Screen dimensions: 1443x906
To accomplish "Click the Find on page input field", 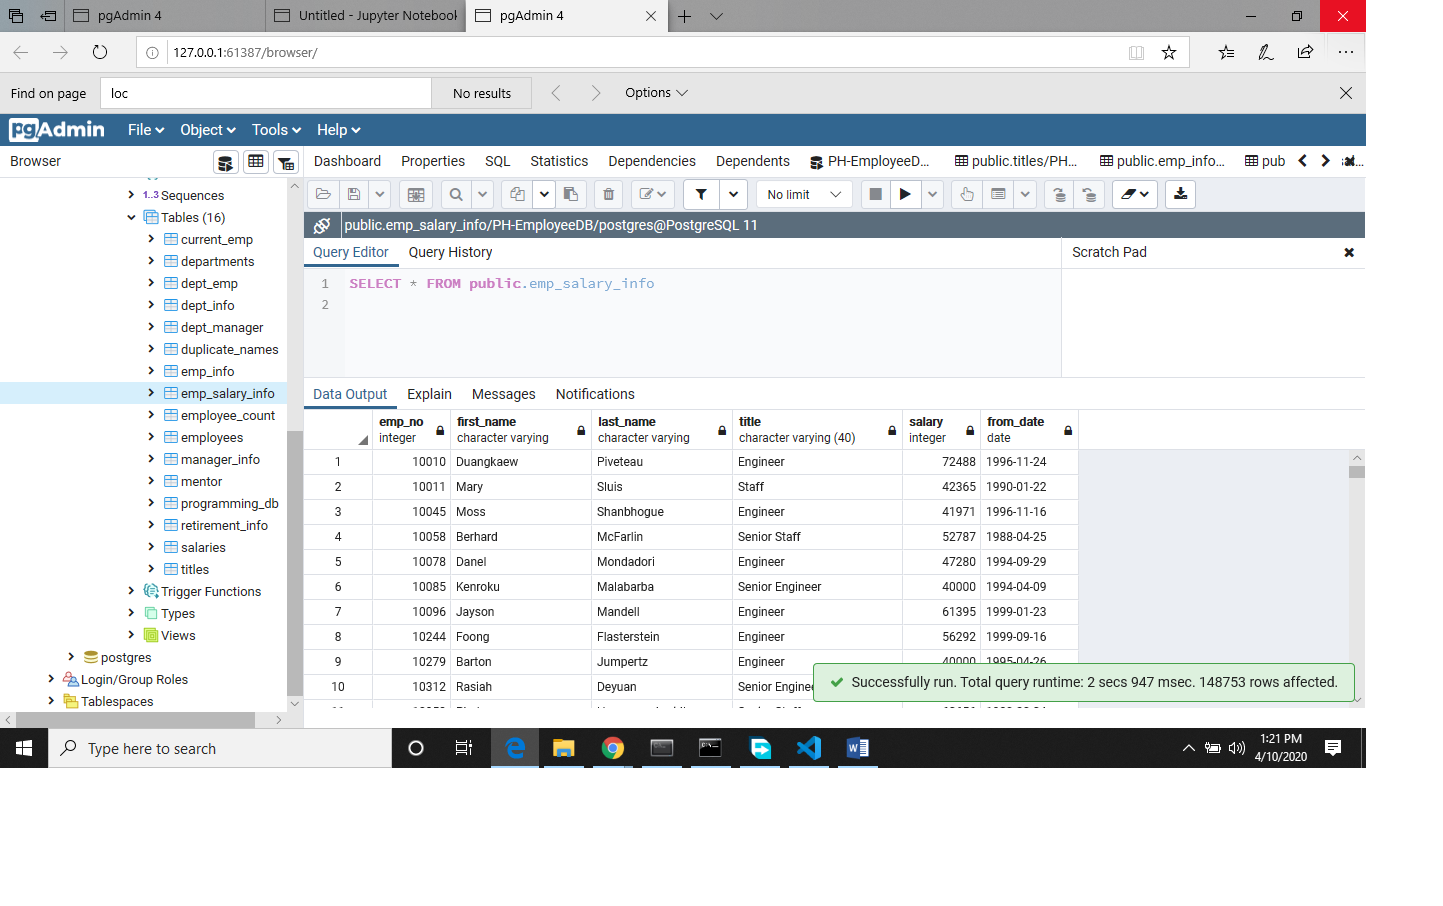I will click(x=265, y=93).
